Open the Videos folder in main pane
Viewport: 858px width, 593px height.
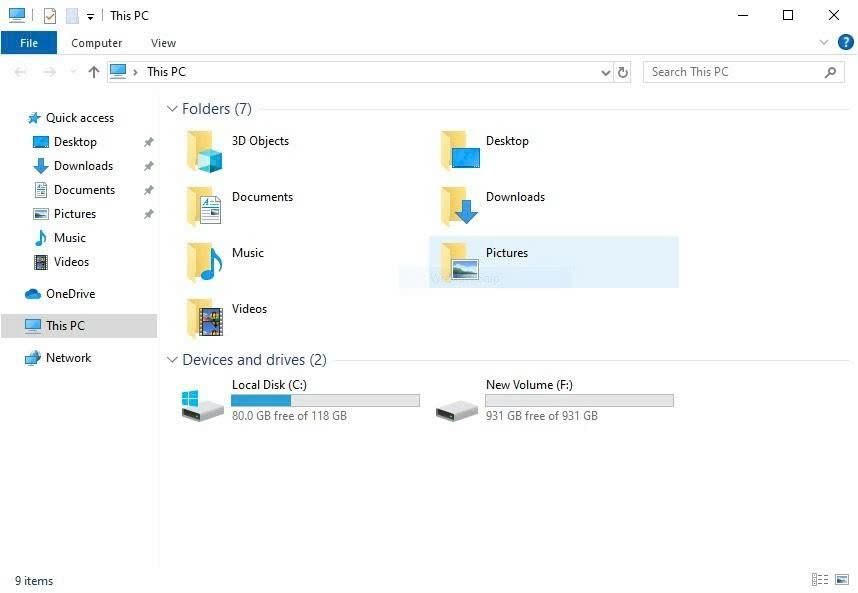pos(204,319)
